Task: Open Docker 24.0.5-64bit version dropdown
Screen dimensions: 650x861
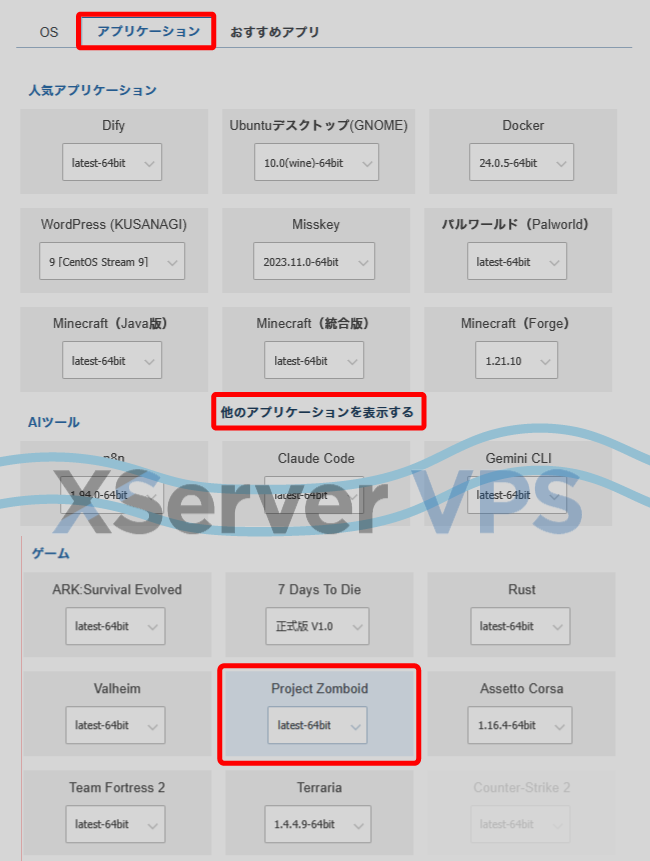Action: (521, 163)
